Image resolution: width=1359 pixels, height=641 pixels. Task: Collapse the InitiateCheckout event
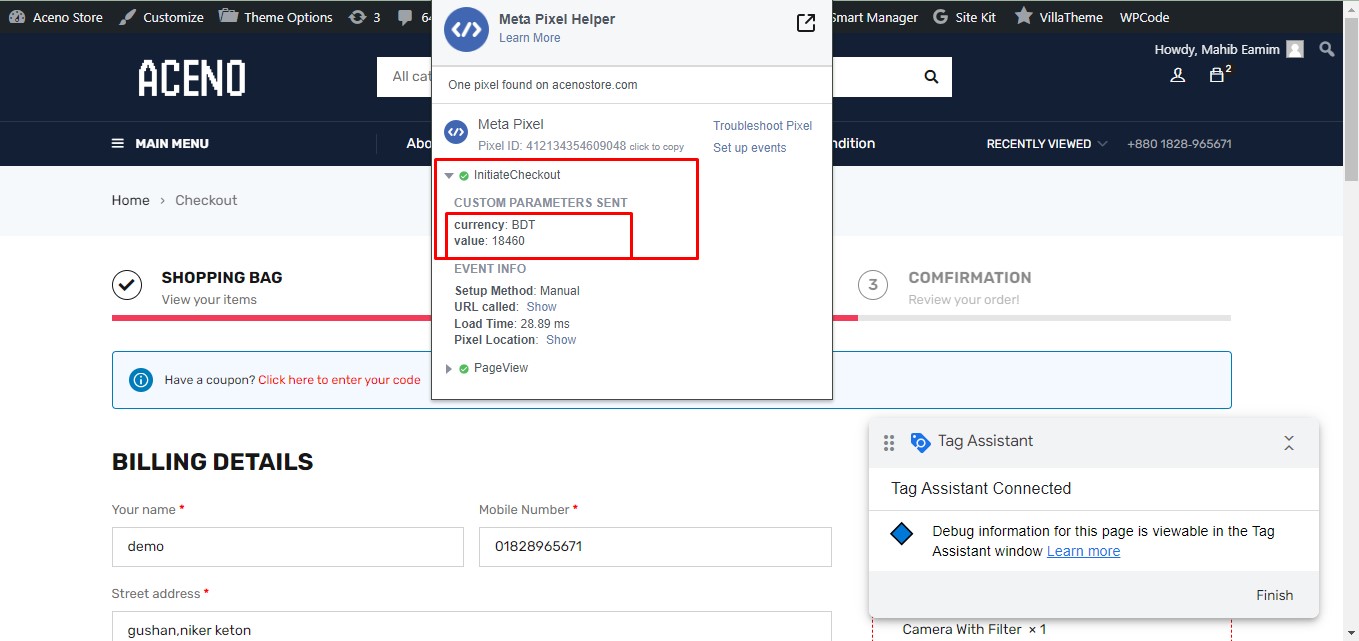click(x=449, y=176)
